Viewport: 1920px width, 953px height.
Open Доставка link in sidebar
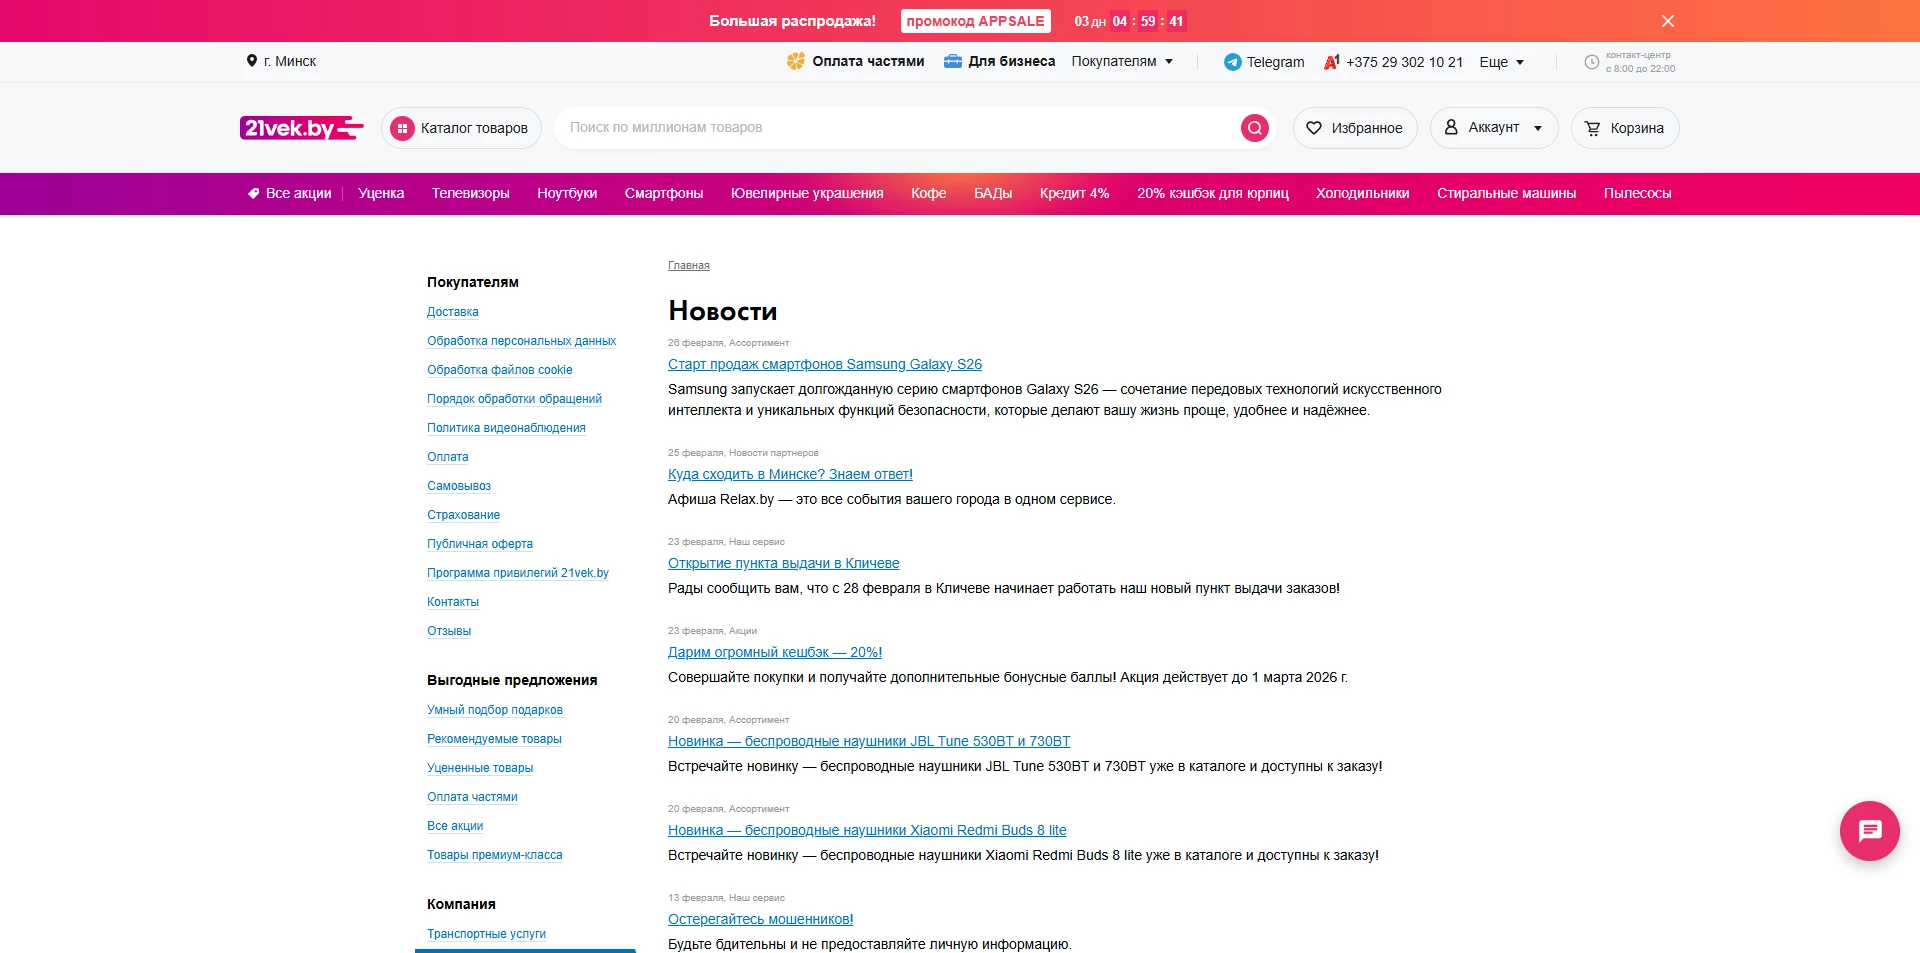pyautogui.click(x=452, y=312)
